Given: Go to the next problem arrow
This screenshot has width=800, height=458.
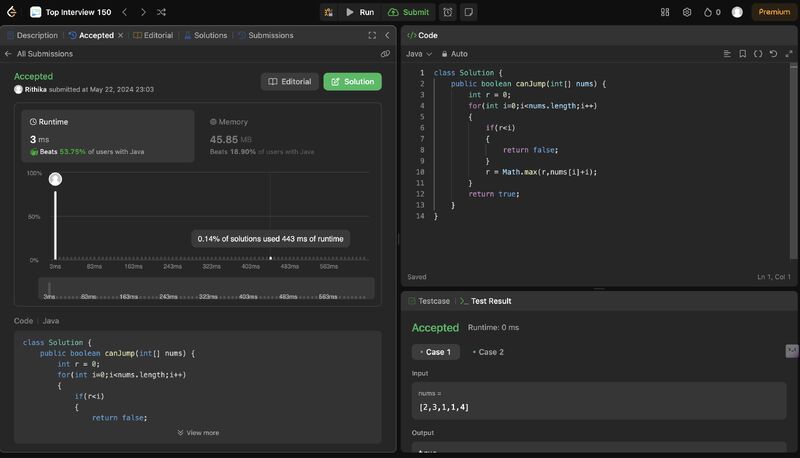Looking at the screenshot, I should 143,12.
